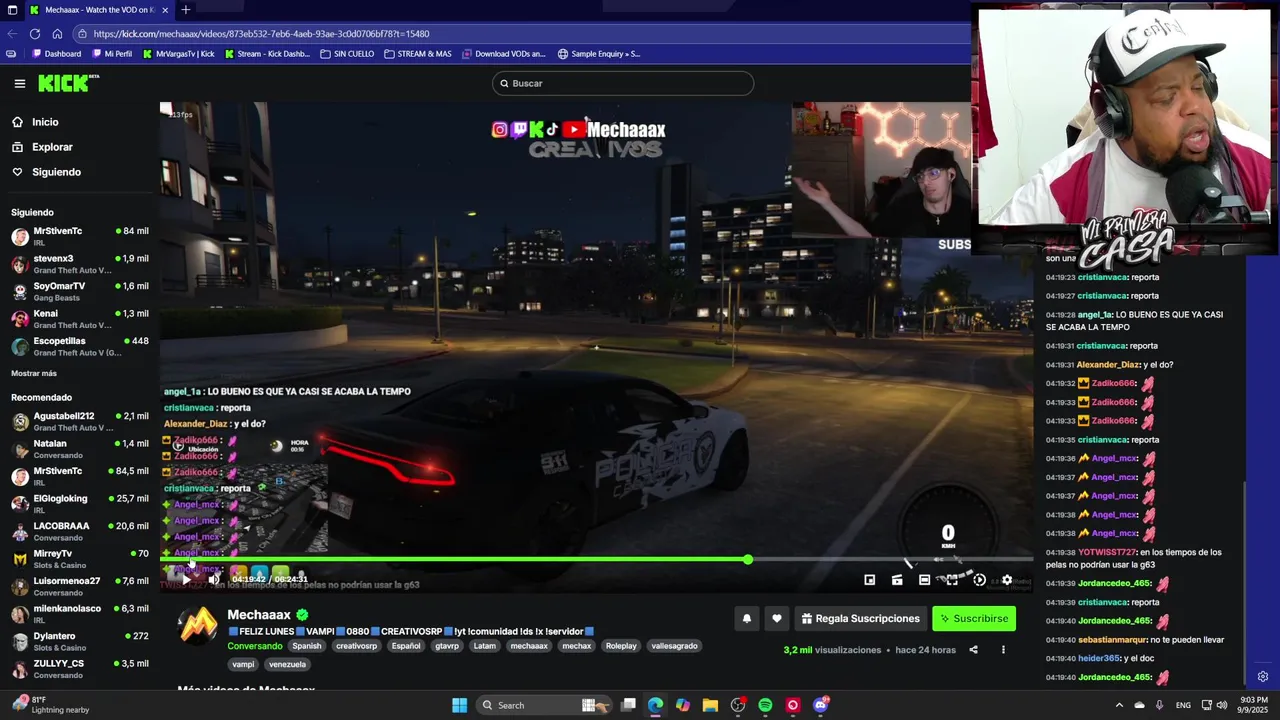Image resolution: width=1280 pixels, height=720 pixels.
Task: Select the gtavrp tag
Action: click(x=447, y=646)
